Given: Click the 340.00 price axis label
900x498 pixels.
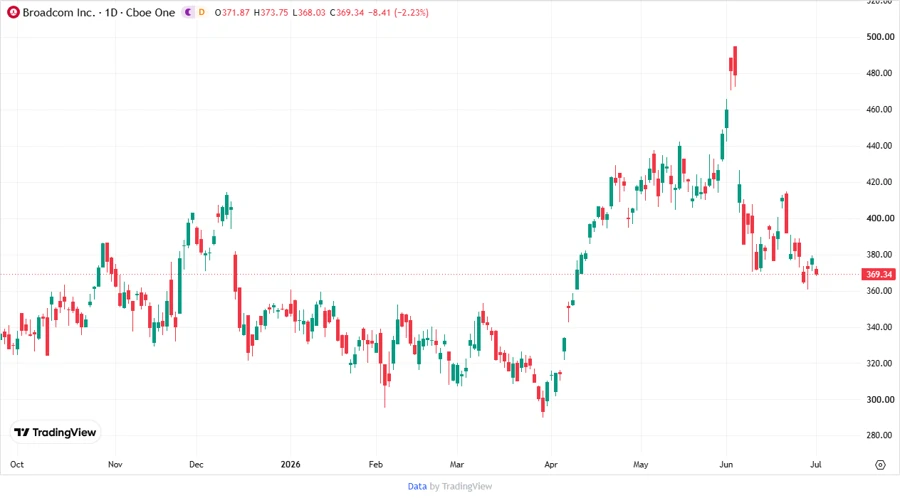Looking at the screenshot, I should [880, 327].
